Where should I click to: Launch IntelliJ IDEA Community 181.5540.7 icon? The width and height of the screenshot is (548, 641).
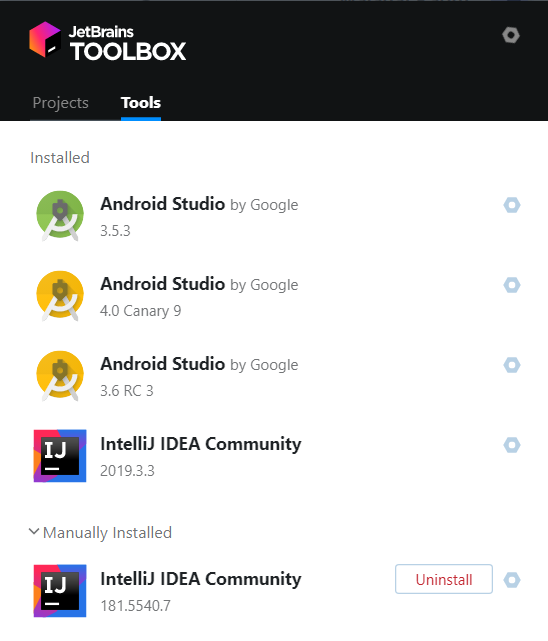pos(60,591)
